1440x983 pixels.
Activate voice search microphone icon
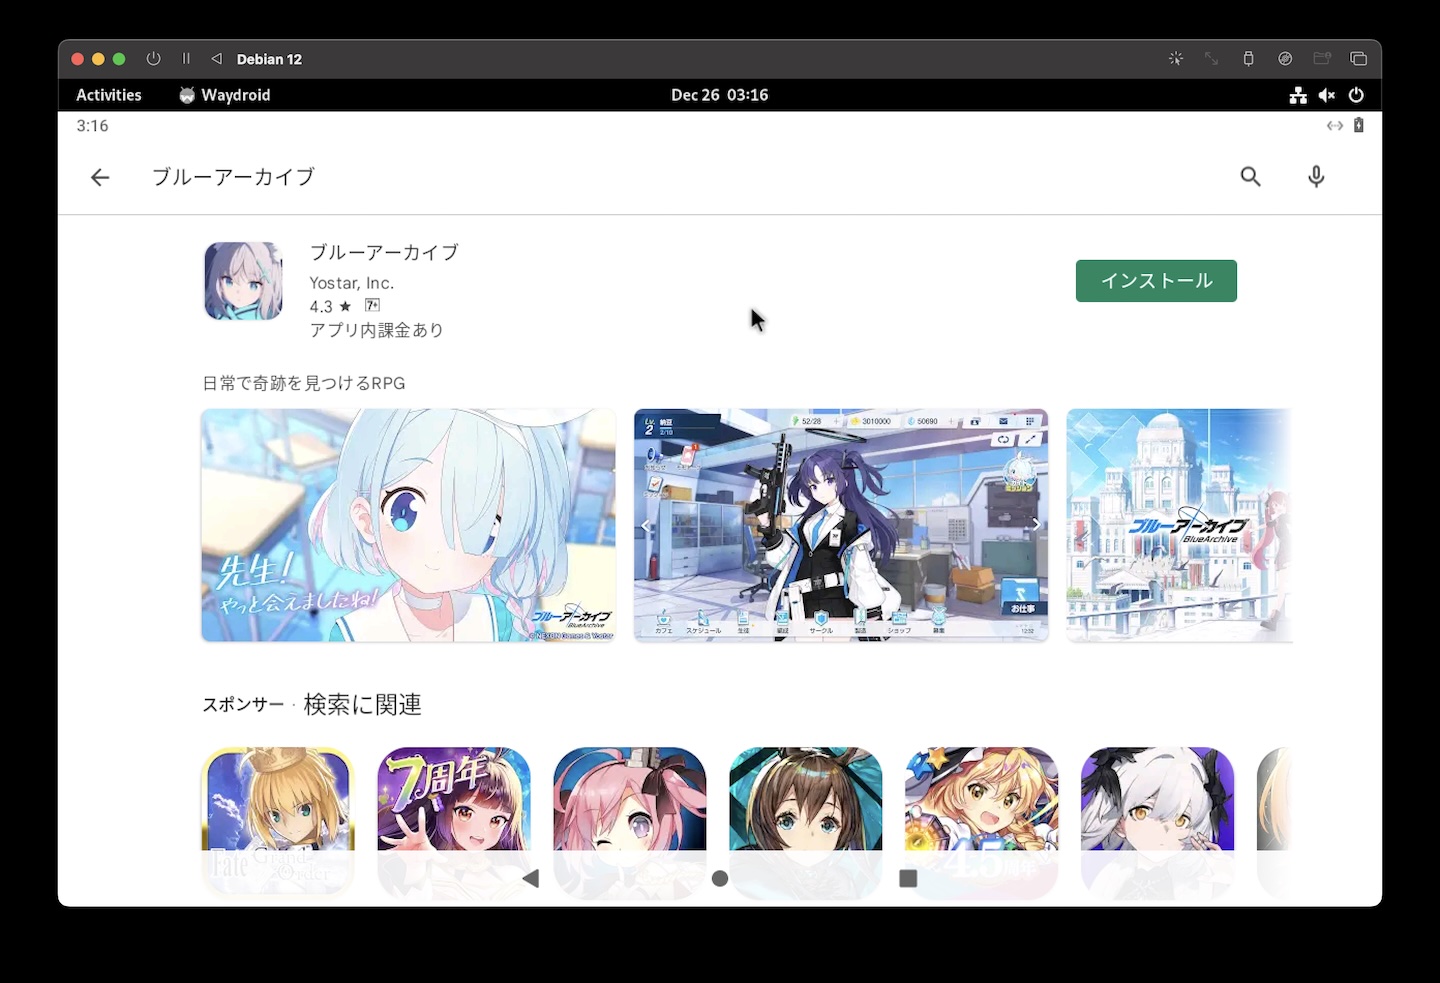(1316, 177)
